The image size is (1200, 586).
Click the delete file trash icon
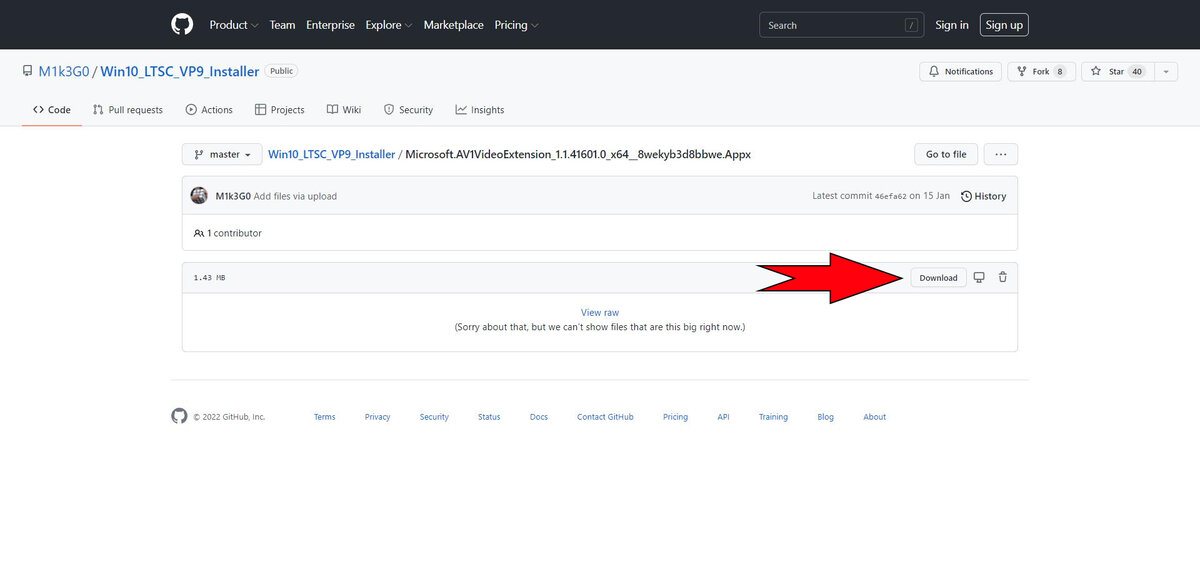pos(1003,277)
